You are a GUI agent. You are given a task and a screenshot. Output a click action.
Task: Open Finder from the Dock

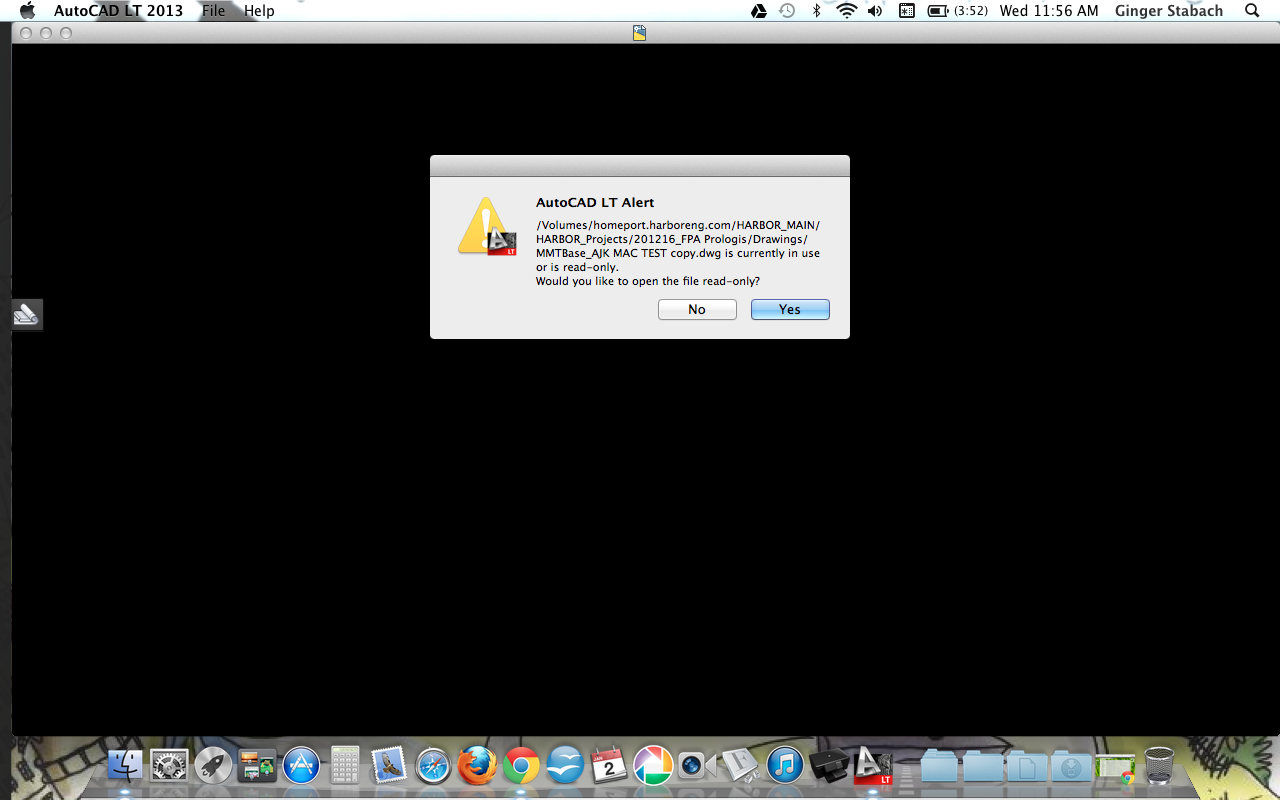[x=126, y=766]
